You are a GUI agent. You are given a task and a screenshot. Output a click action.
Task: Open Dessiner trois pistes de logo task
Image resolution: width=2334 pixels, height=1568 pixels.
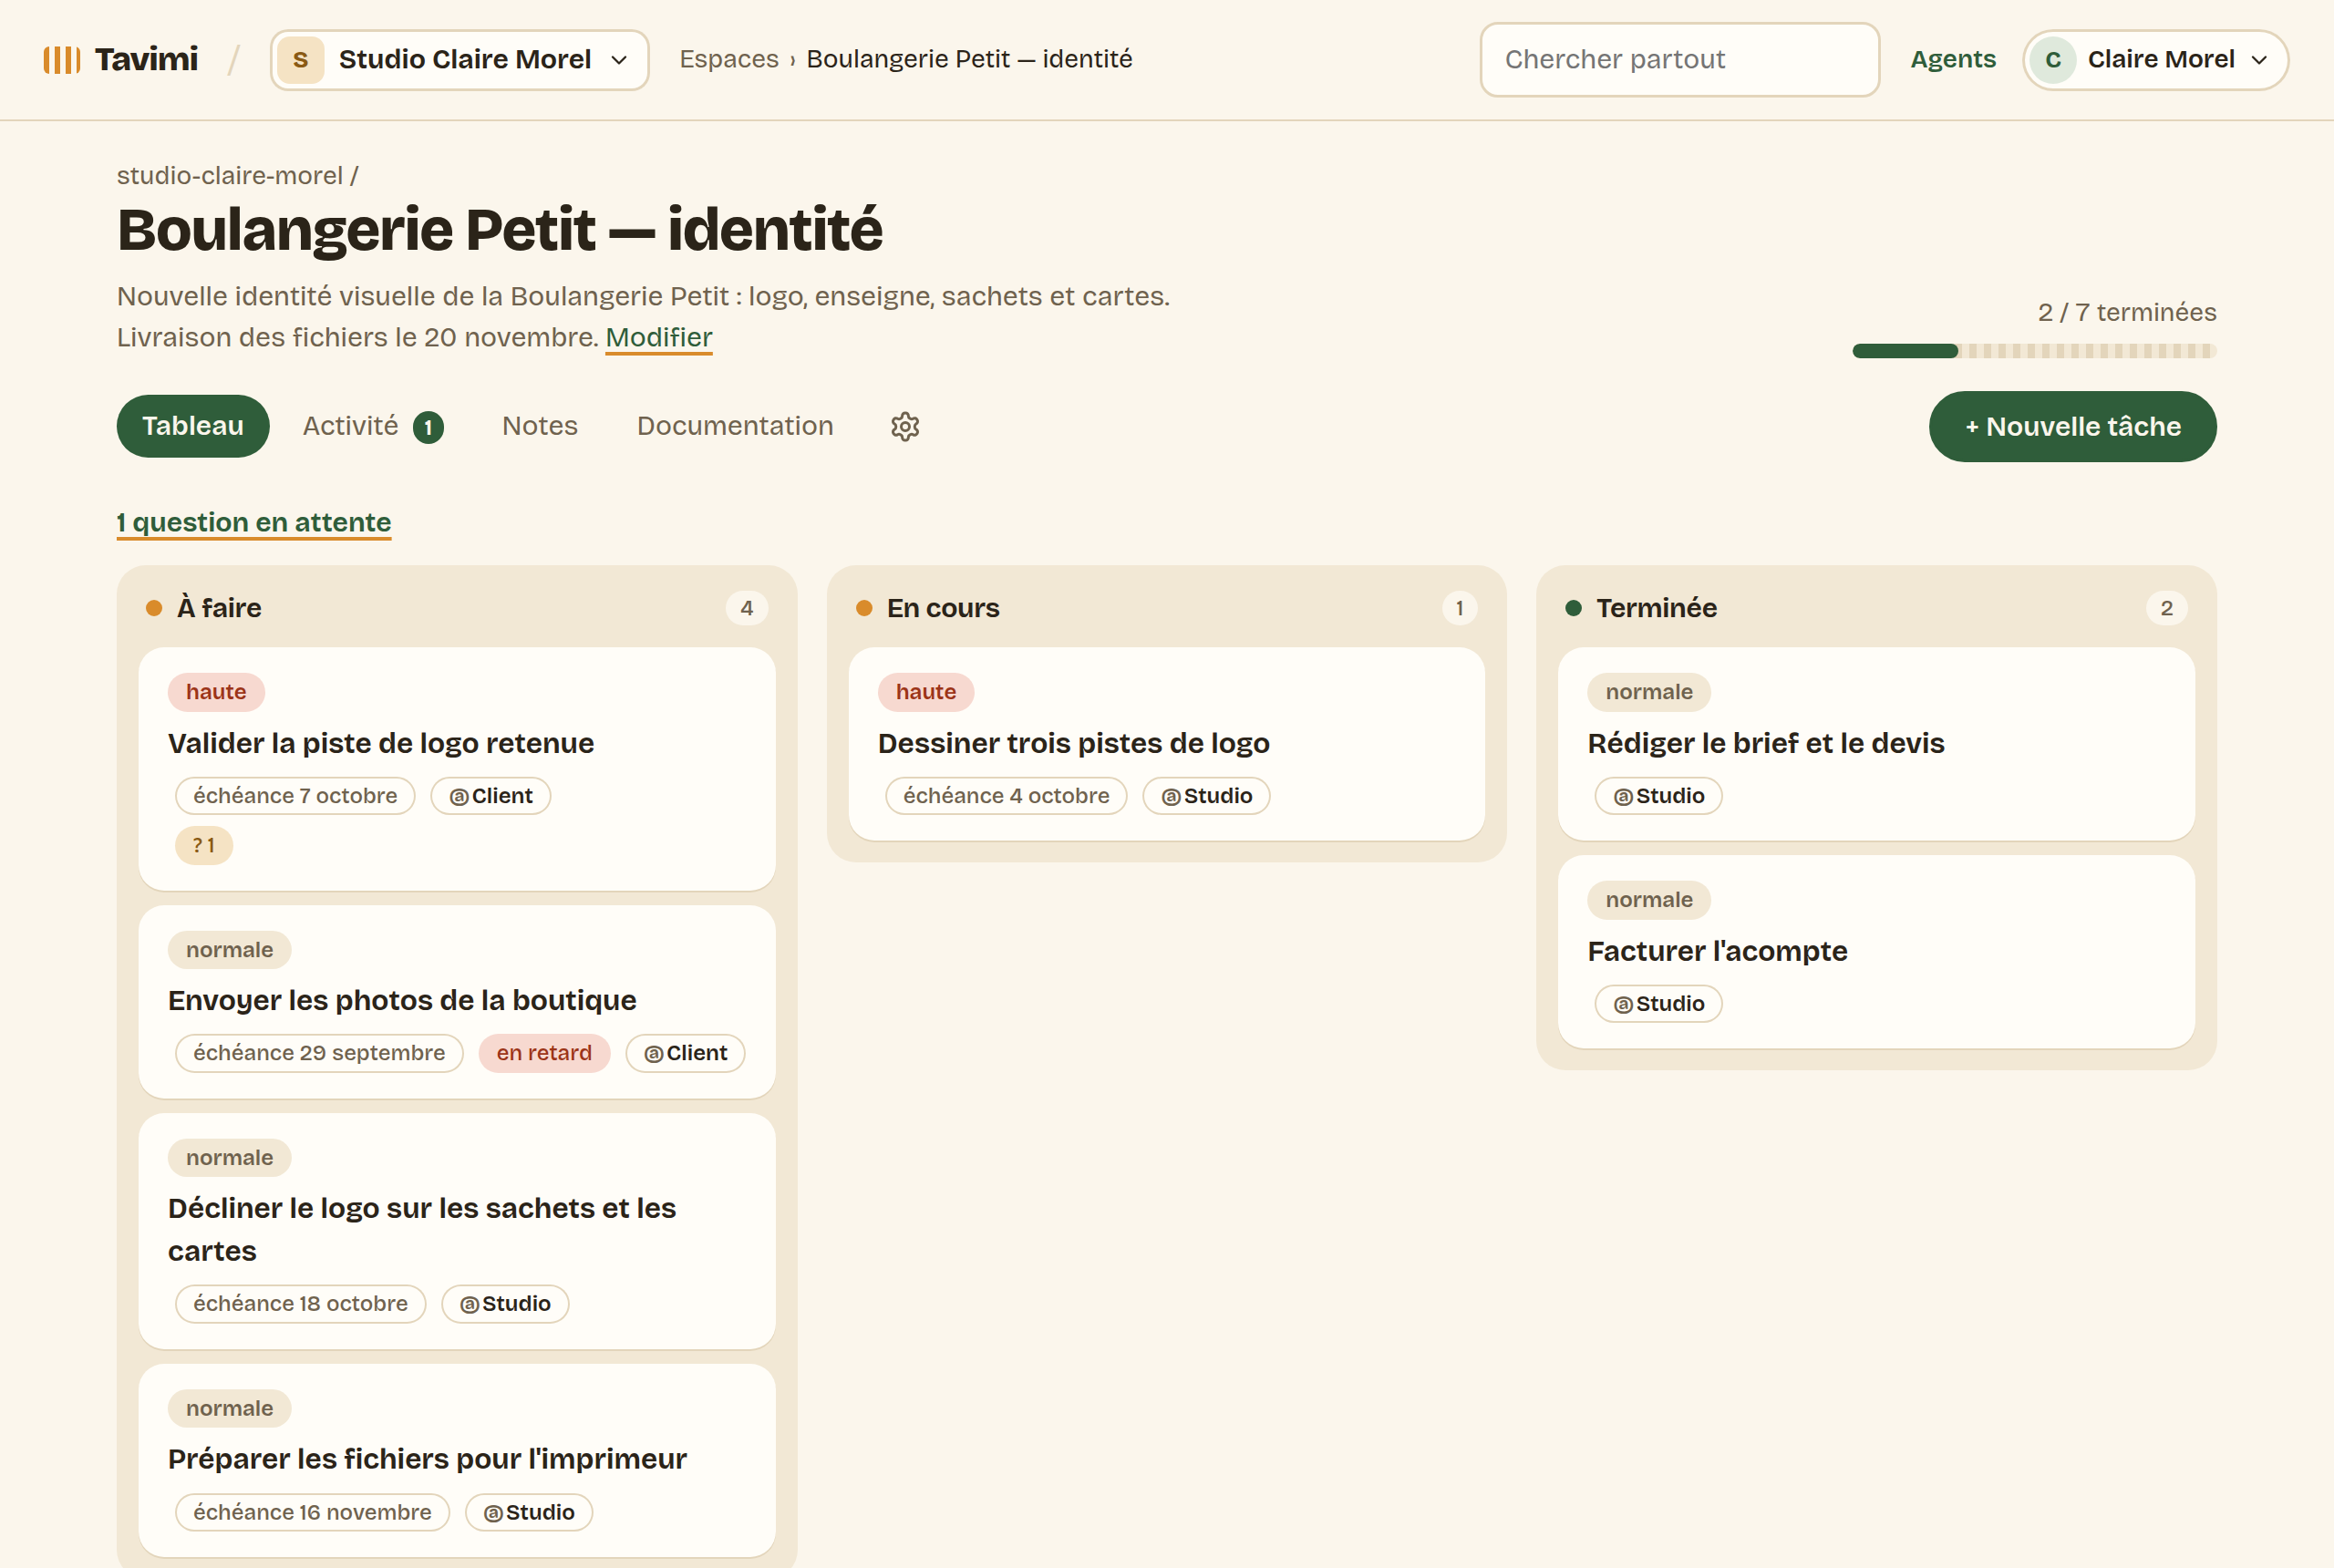[1166, 744]
